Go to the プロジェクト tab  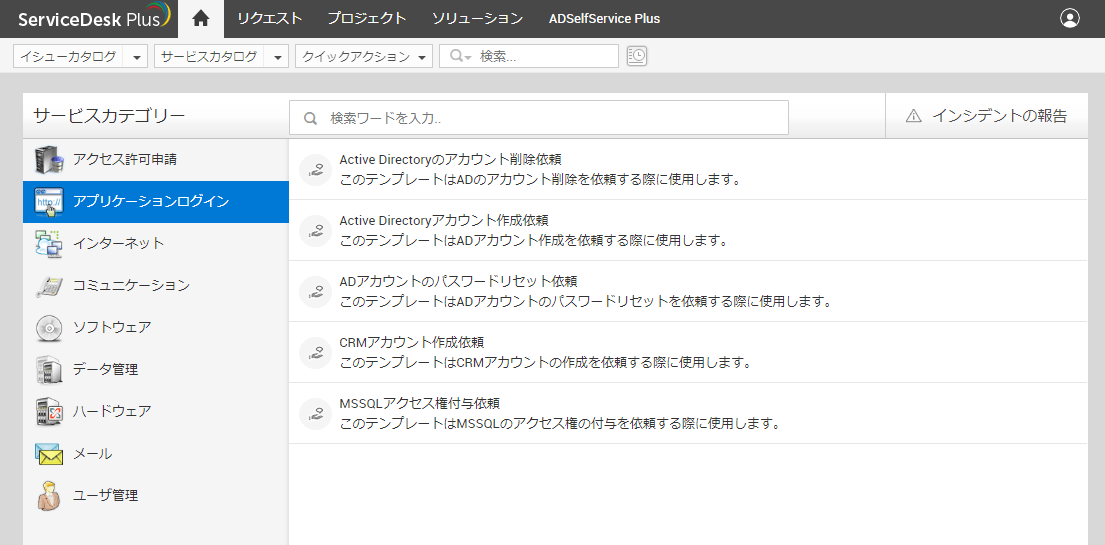coord(367,18)
